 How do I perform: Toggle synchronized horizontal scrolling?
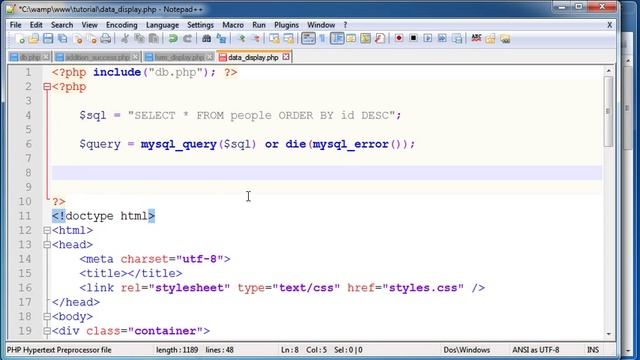coord(289,39)
